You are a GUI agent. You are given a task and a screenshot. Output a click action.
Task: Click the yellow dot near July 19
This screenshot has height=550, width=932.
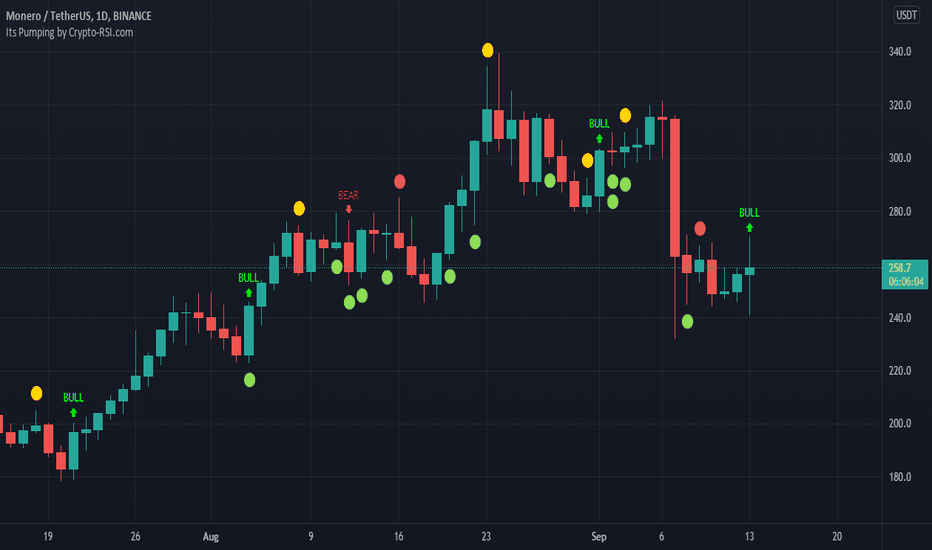pos(36,393)
